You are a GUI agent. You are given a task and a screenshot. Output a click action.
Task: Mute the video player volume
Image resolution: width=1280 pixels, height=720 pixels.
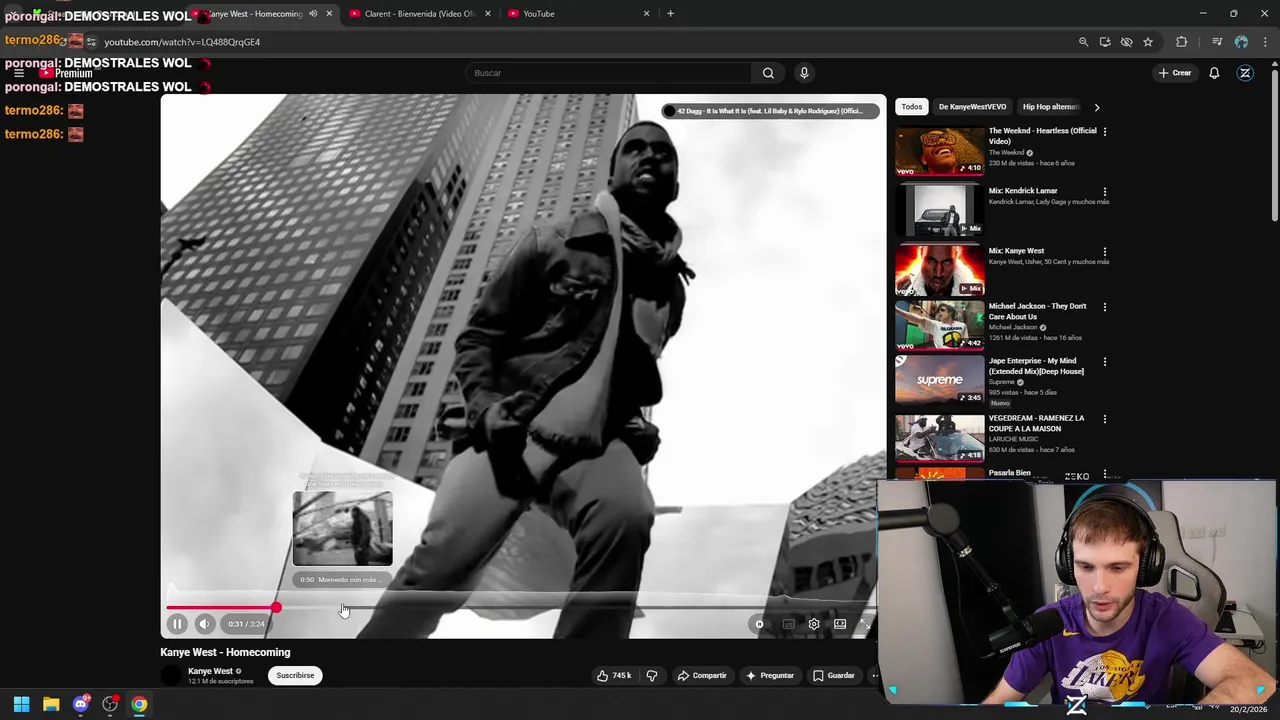pos(204,624)
